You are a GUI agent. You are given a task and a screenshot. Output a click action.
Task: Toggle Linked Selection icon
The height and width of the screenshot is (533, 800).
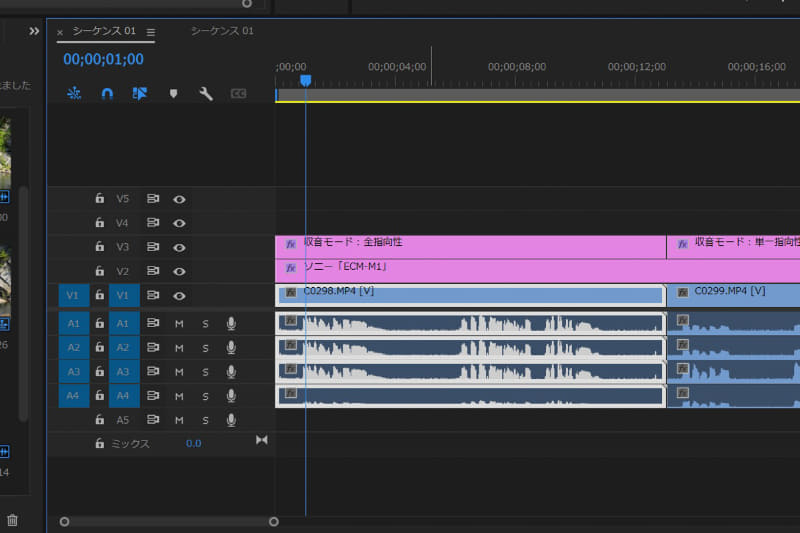(139, 93)
